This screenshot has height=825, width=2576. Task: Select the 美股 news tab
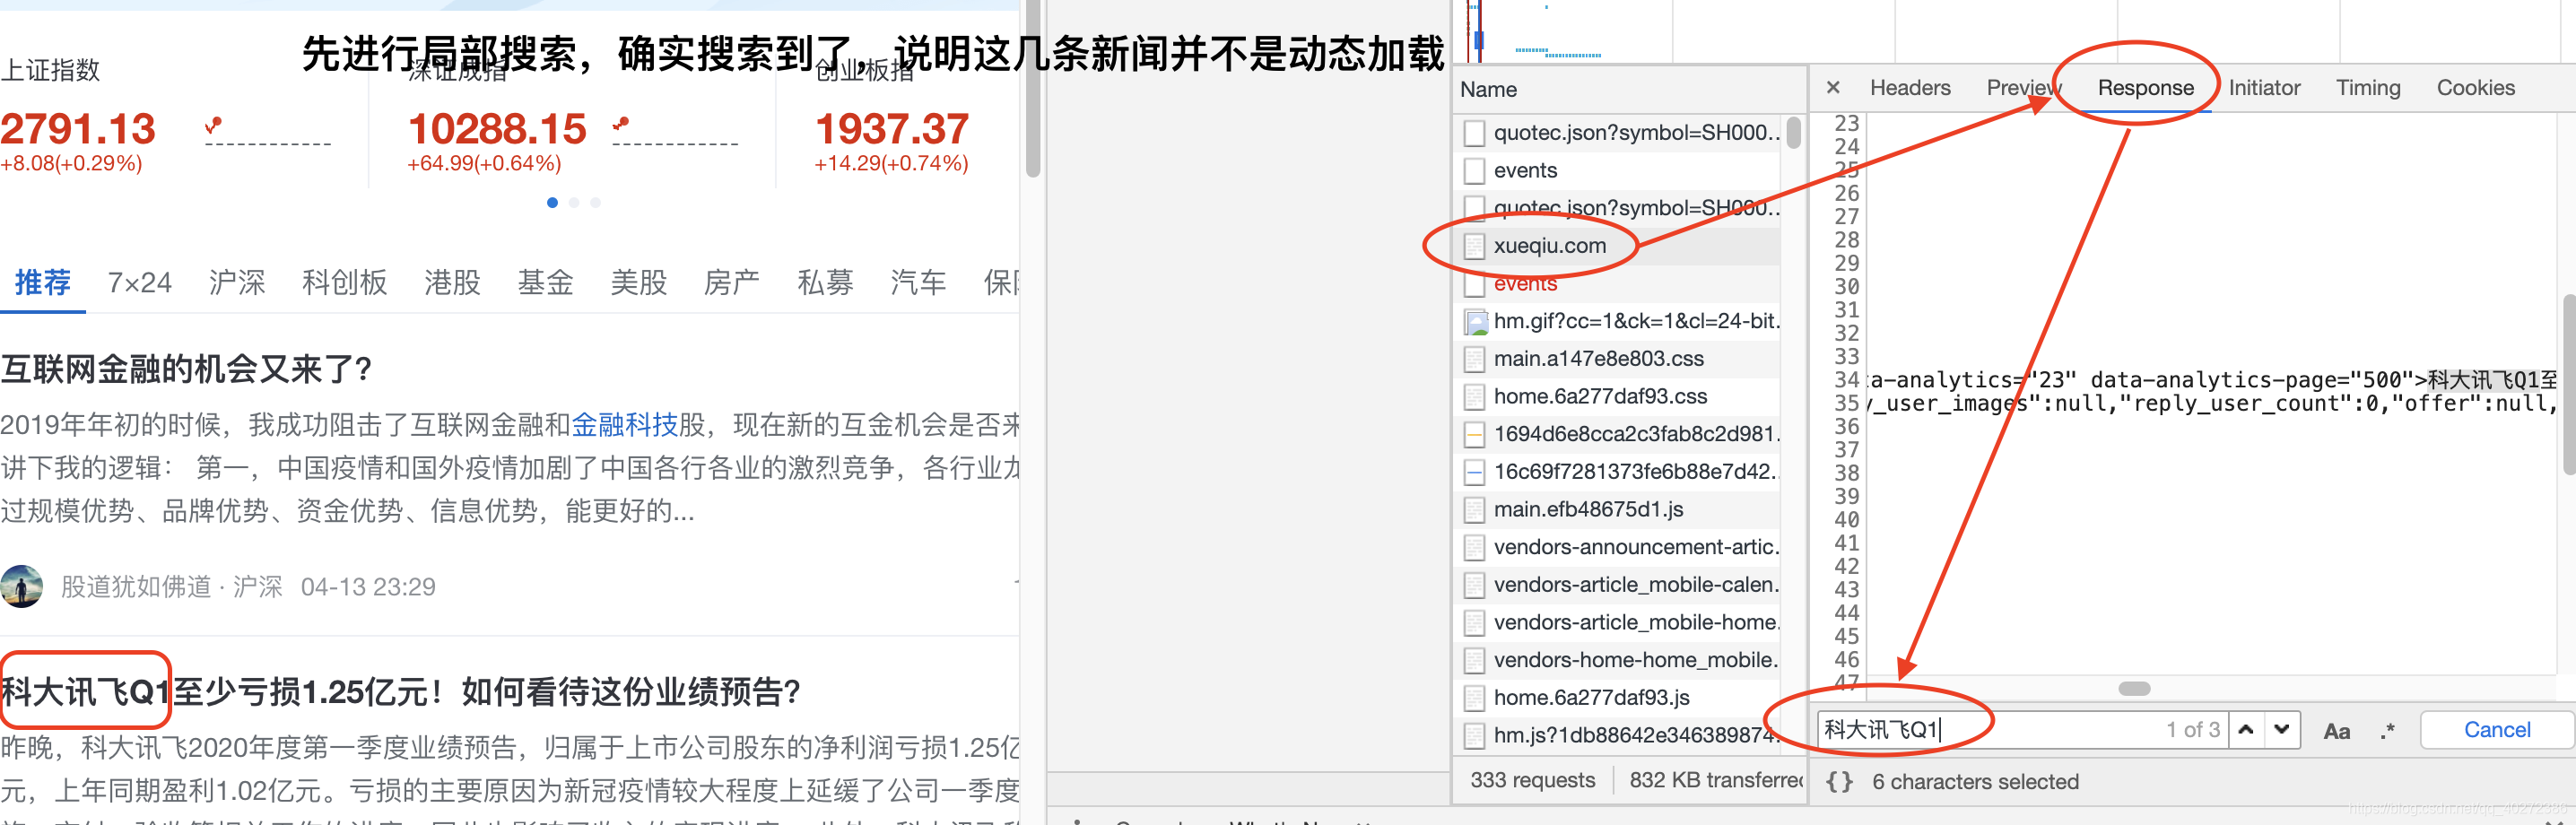tap(638, 283)
